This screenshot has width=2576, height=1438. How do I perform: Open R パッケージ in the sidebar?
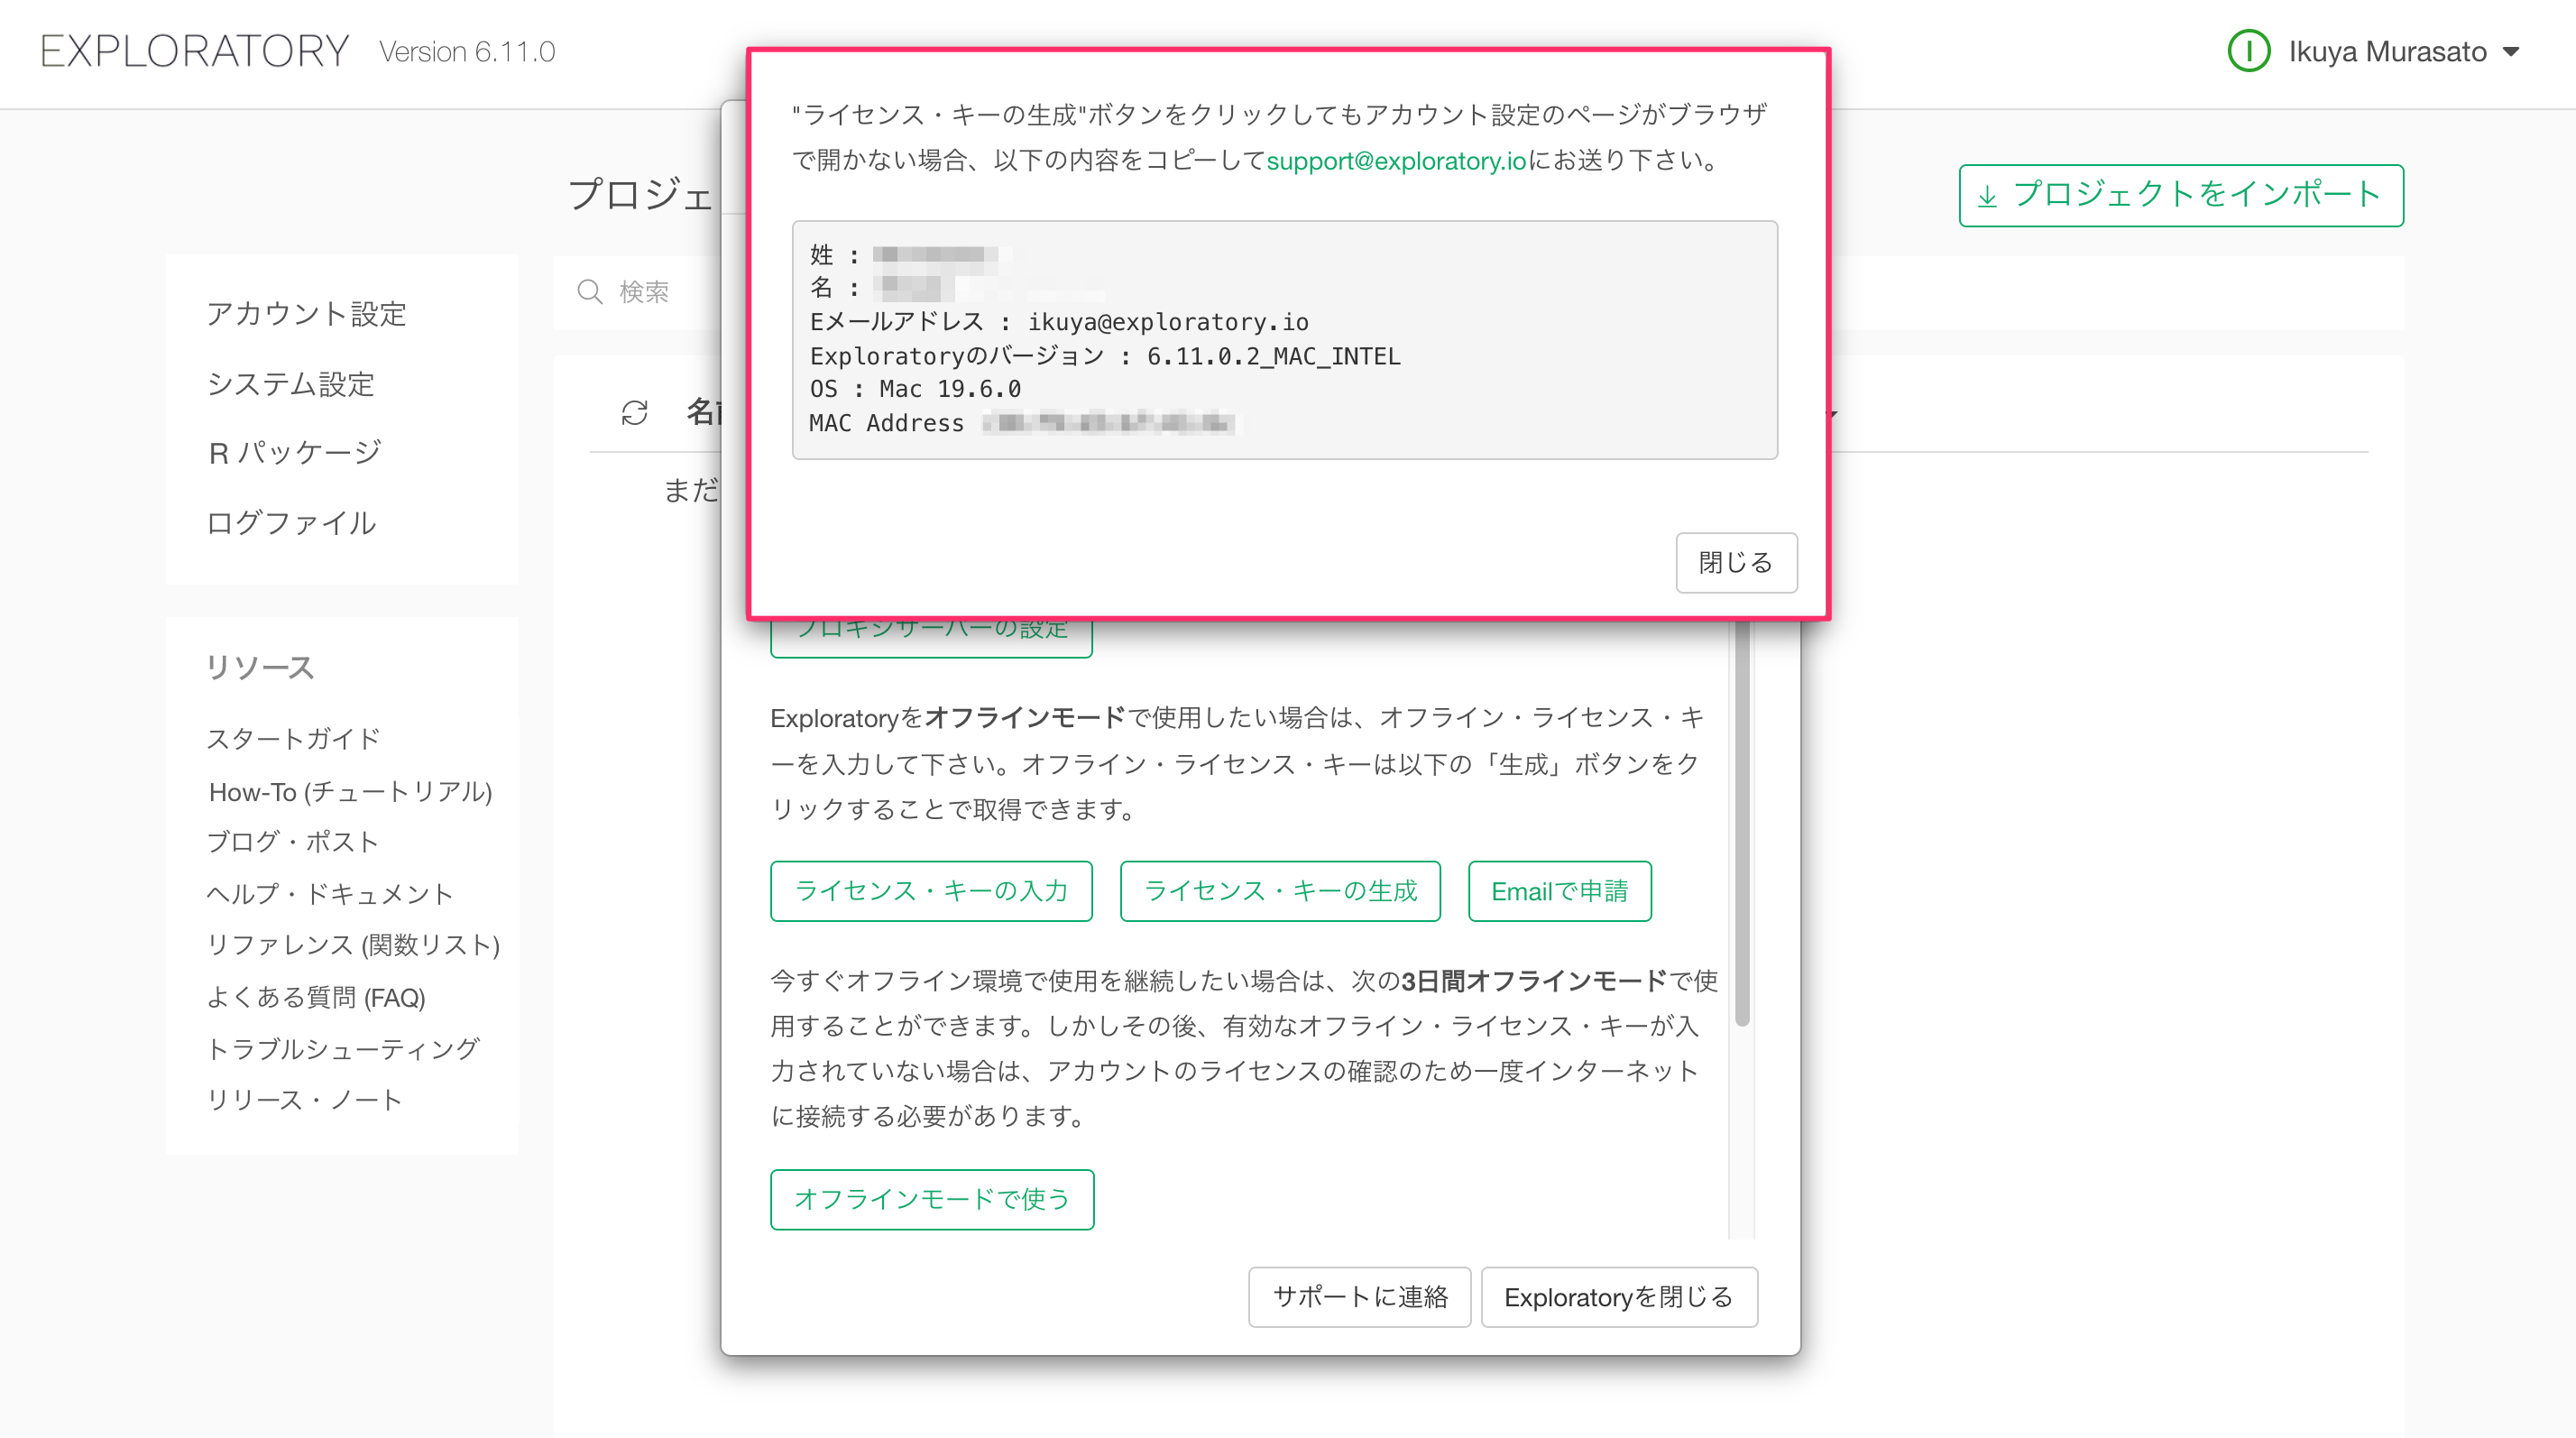[295, 453]
